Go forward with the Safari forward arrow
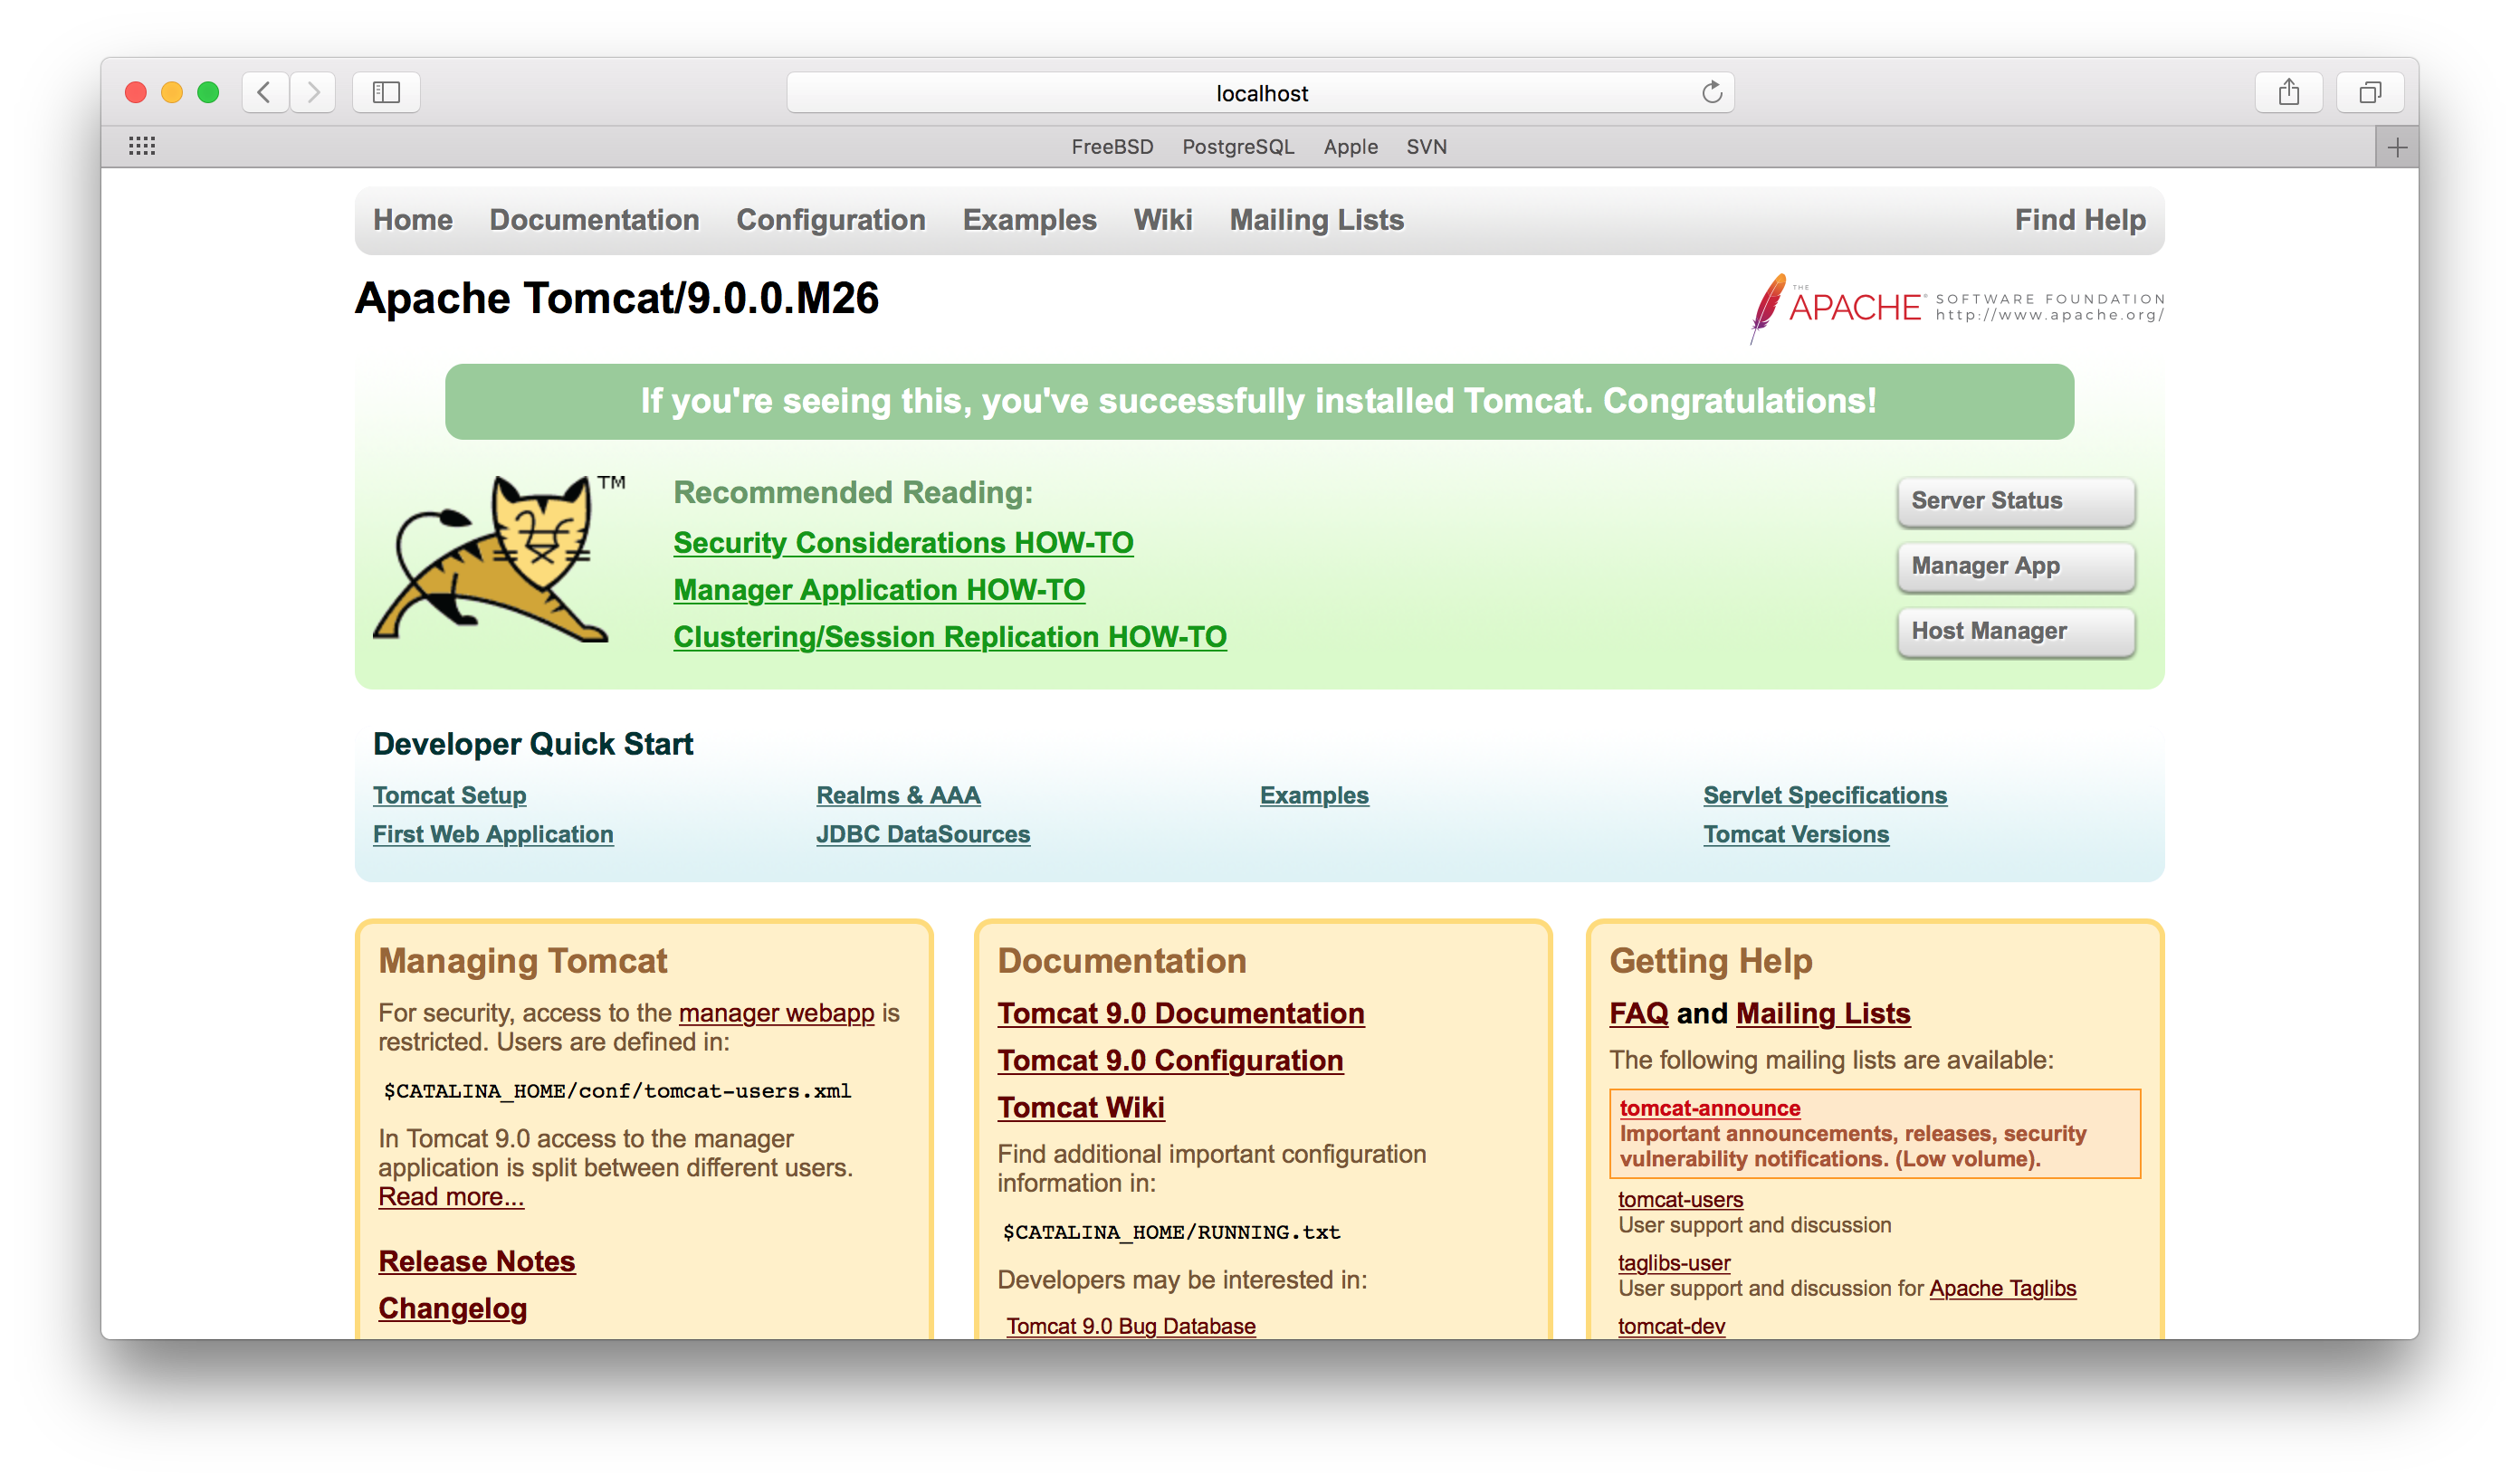This screenshot has width=2520, height=1484. coord(313,93)
